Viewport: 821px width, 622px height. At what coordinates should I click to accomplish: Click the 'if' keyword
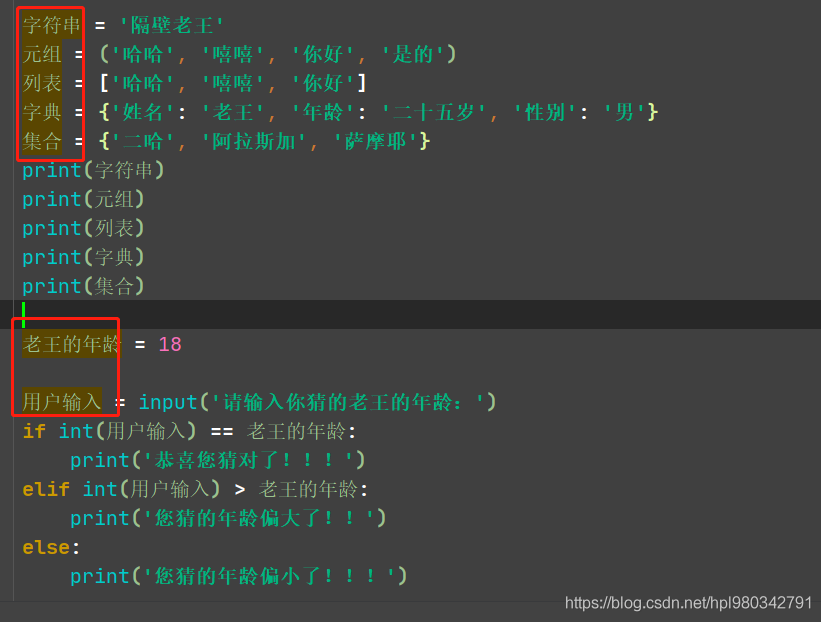point(34,431)
